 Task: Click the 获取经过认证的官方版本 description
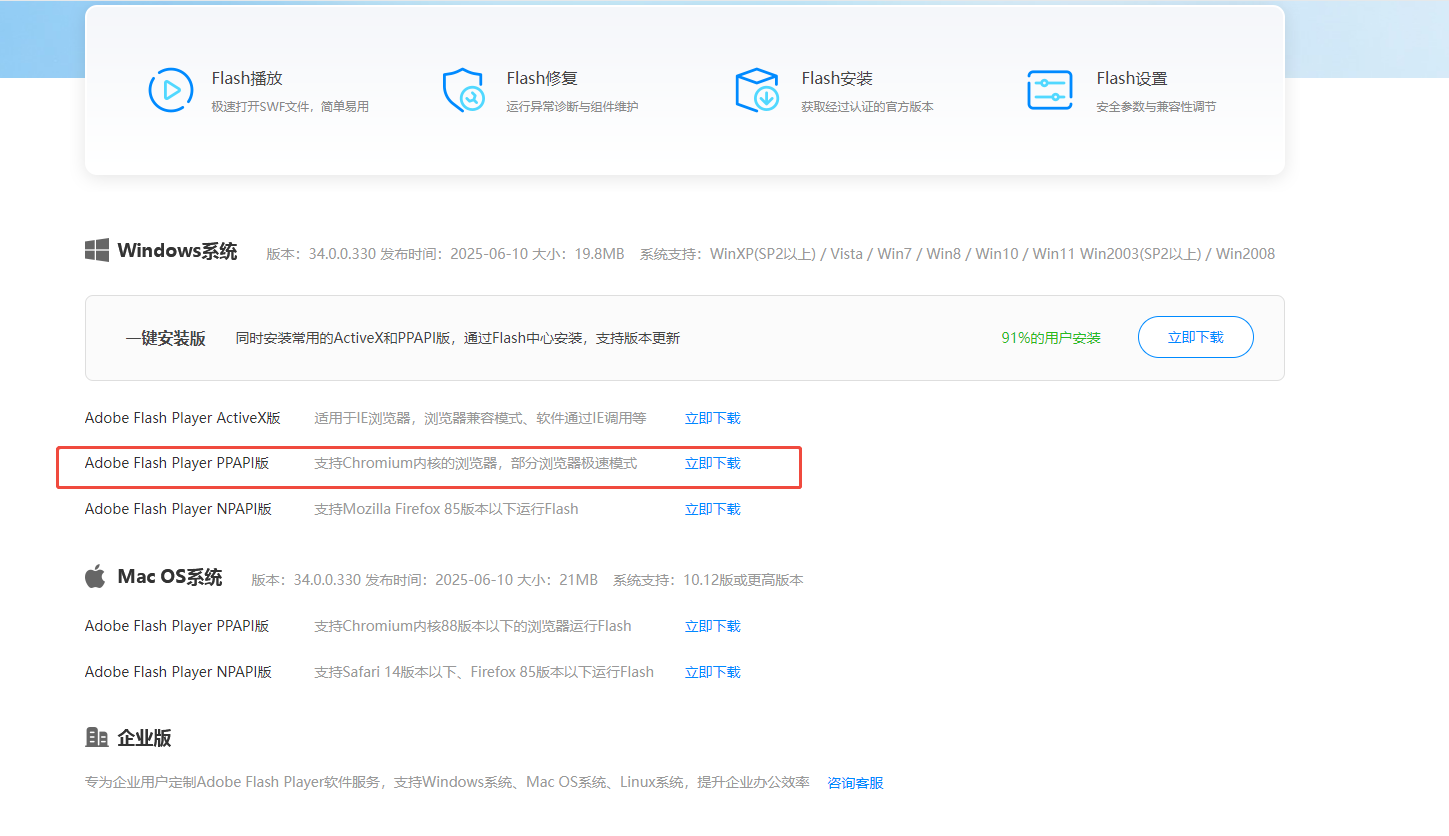867,107
